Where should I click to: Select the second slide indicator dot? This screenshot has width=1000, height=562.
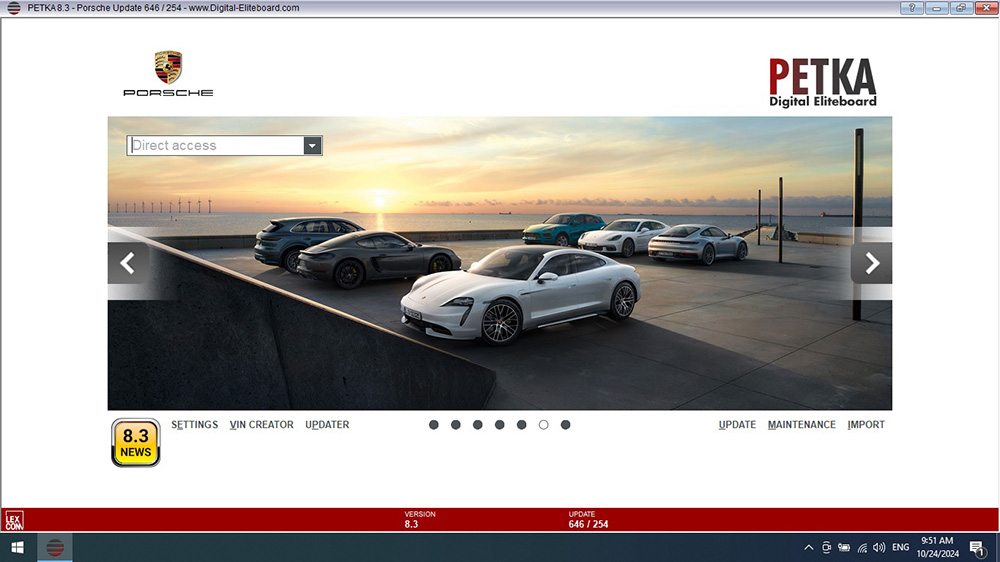pyautogui.click(x=455, y=425)
